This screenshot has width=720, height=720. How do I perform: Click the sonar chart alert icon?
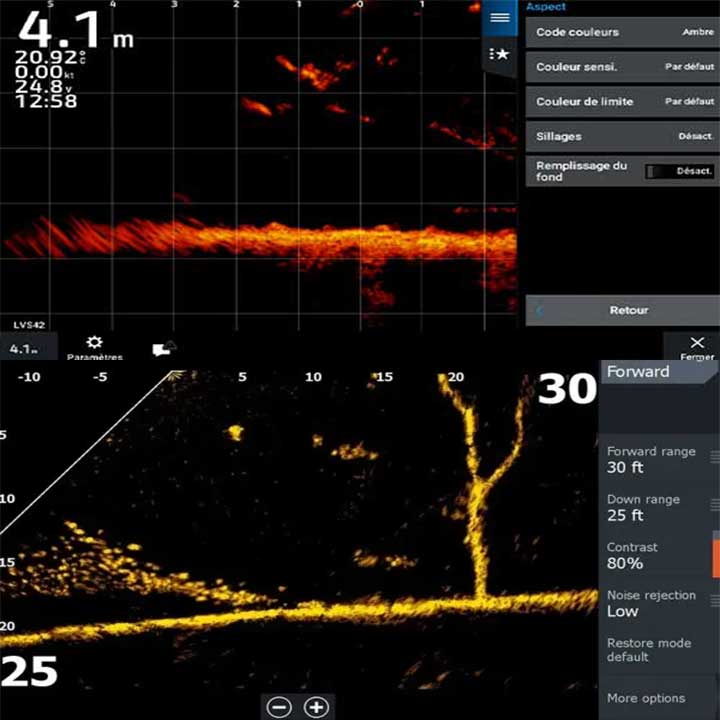pos(164,348)
